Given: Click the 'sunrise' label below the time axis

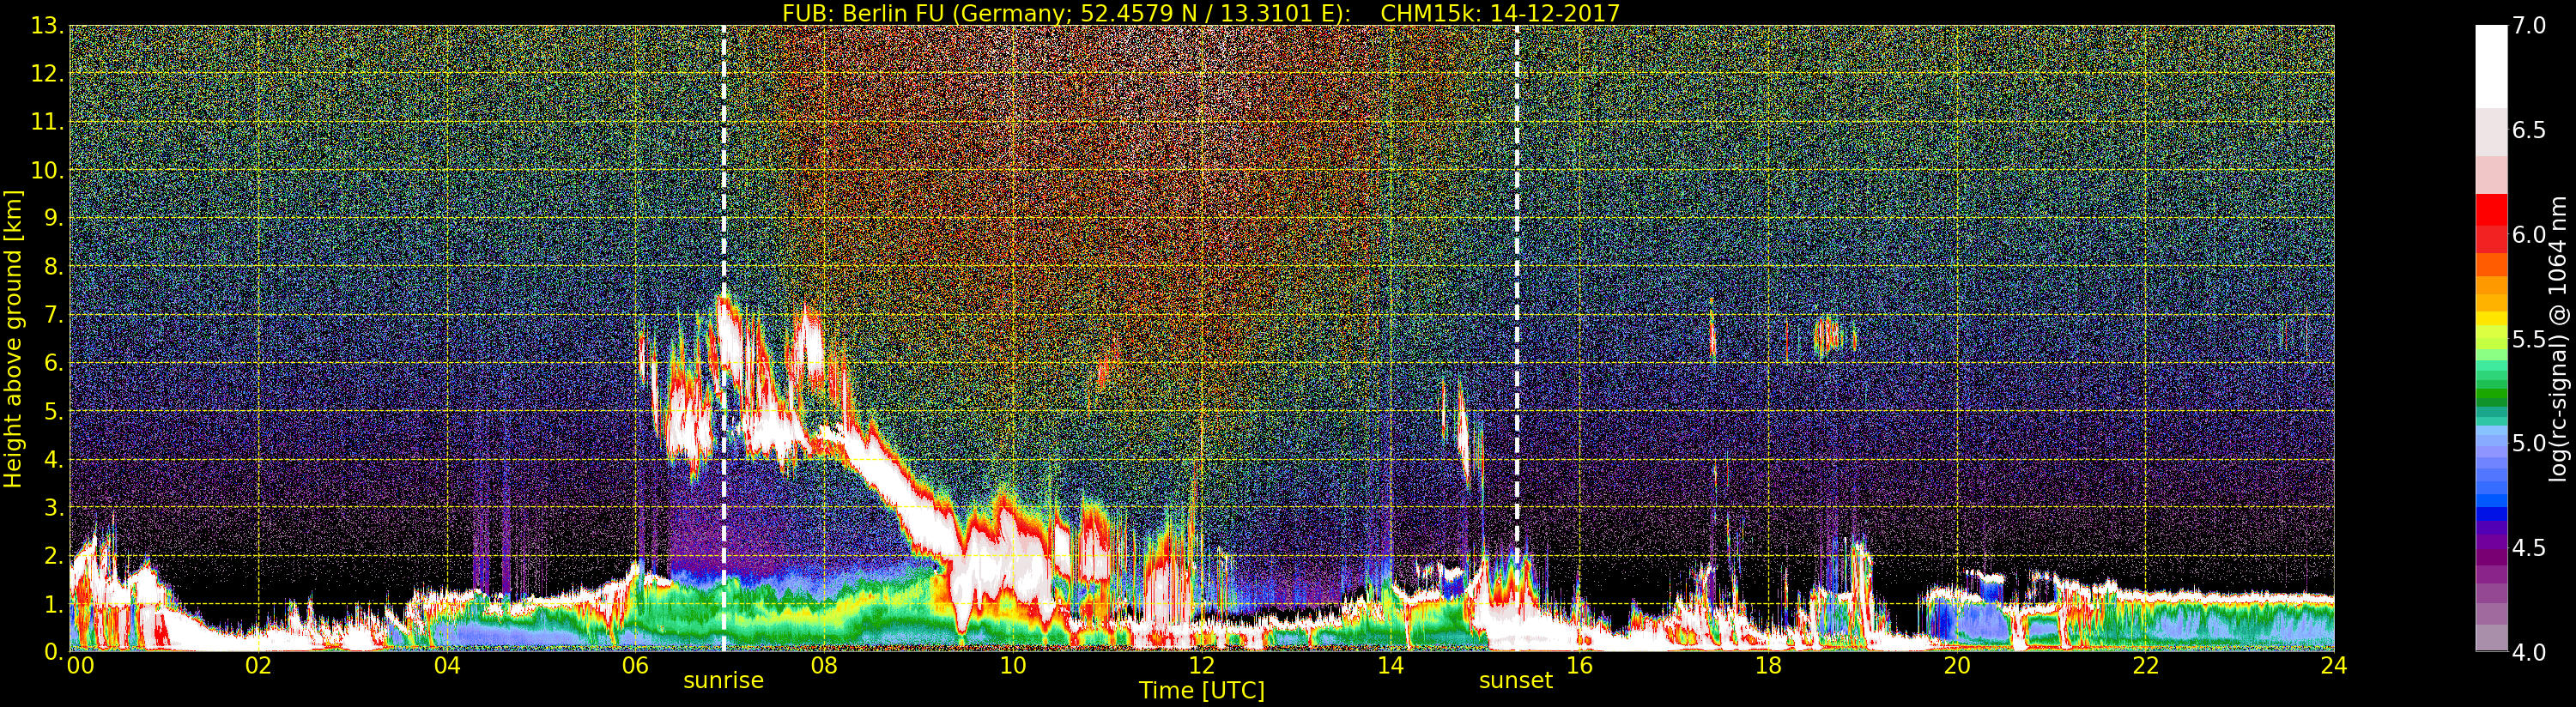Looking at the screenshot, I should (x=723, y=681).
